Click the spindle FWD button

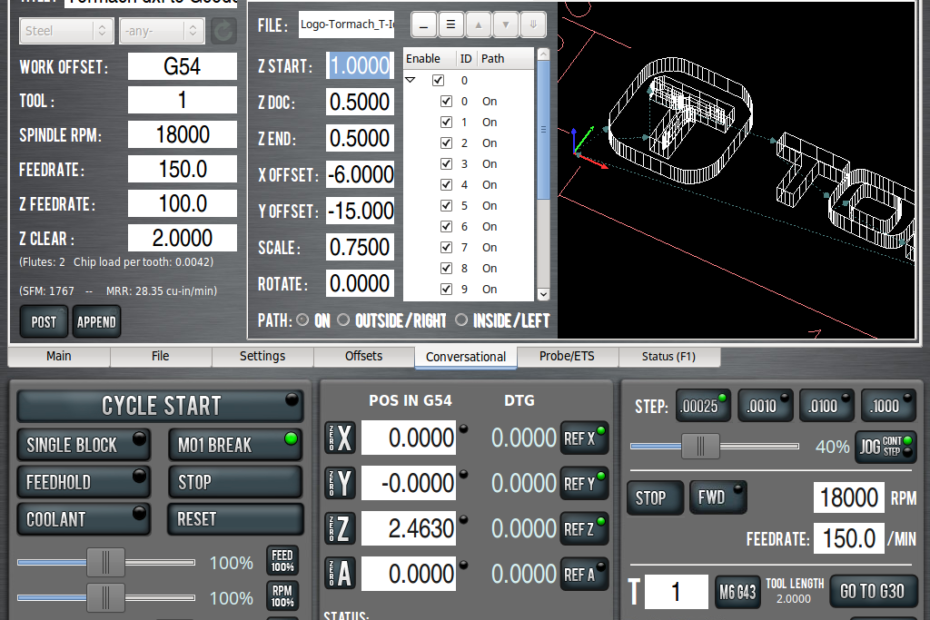[718, 497]
